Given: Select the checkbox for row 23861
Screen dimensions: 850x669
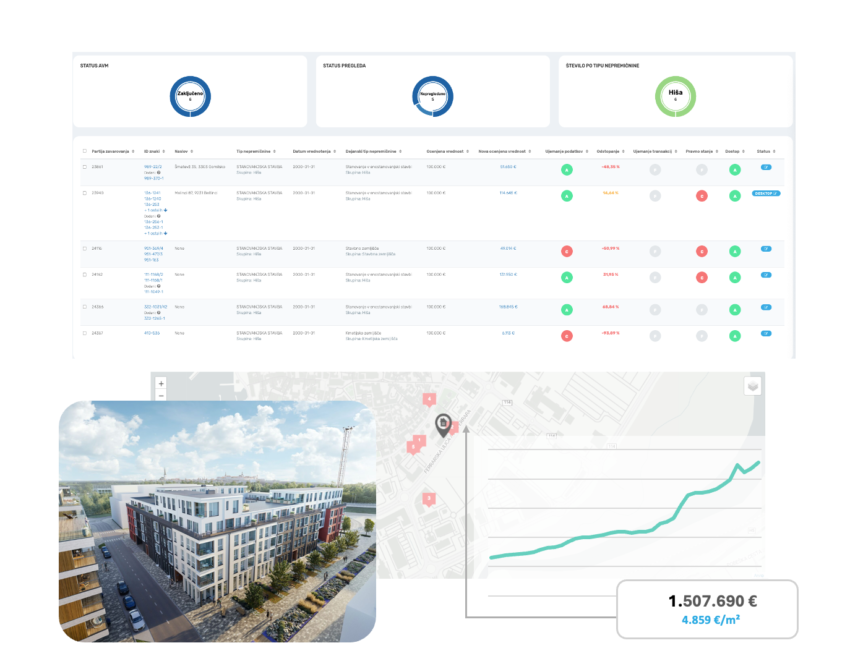Looking at the screenshot, I should click(84, 167).
